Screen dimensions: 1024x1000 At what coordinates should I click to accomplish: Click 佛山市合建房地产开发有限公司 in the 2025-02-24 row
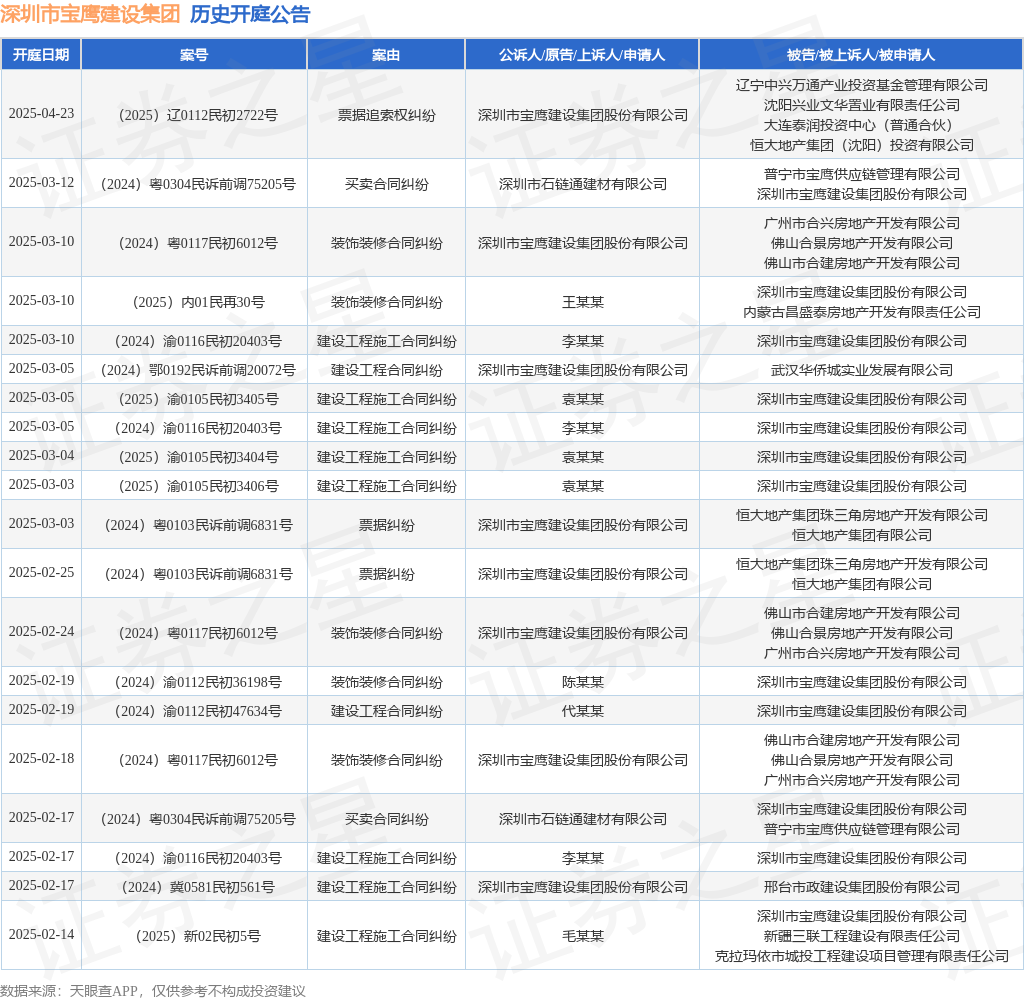(x=861, y=613)
